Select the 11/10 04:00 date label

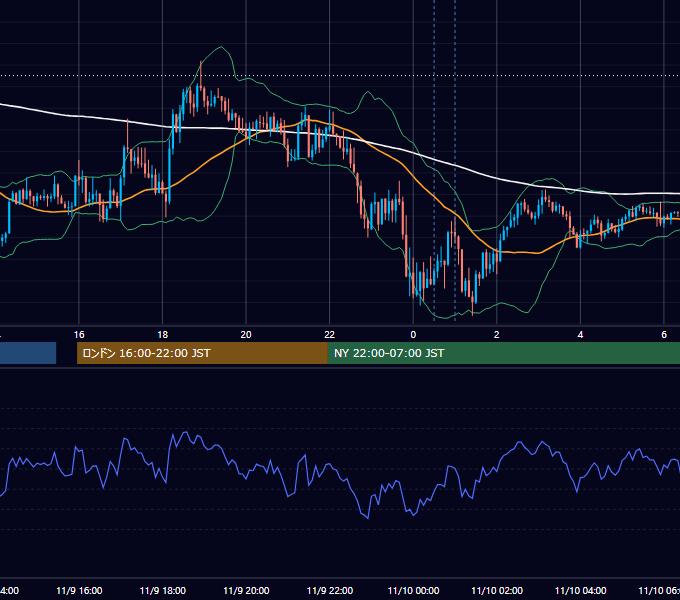pos(581,590)
